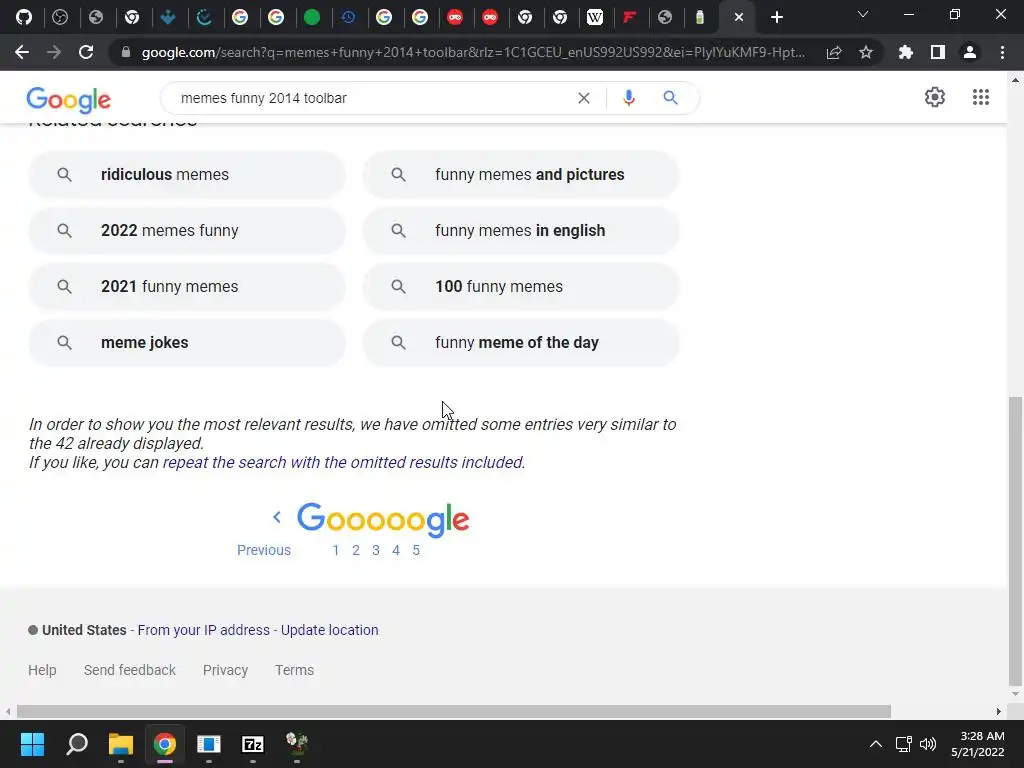This screenshot has width=1024, height=768.
Task: Start voice search with microphone
Action: click(x=628, y=98)
